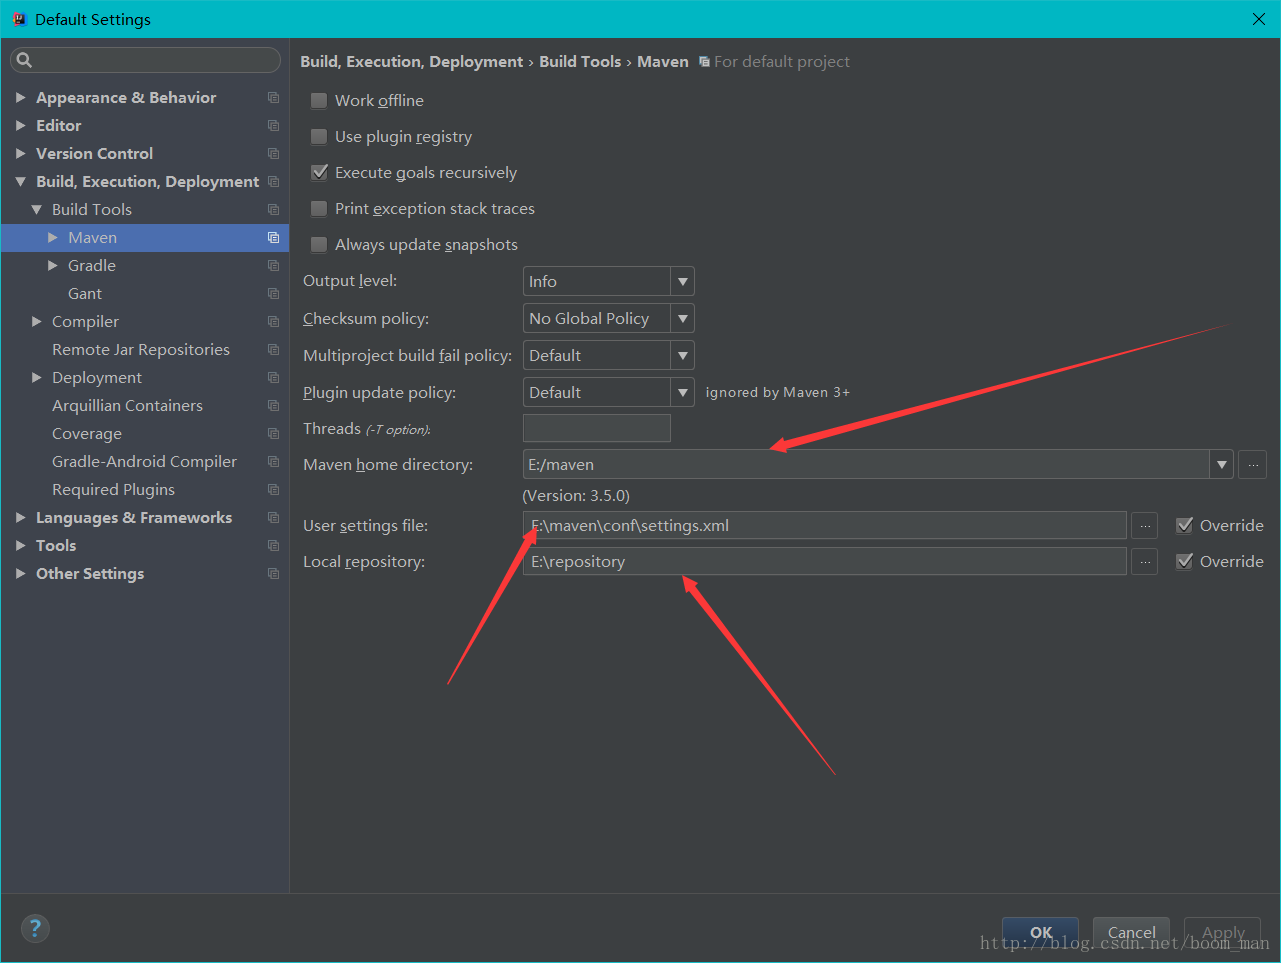
Task: Open Remote Jar Repositories settings
Action: [x=141, y=350]
